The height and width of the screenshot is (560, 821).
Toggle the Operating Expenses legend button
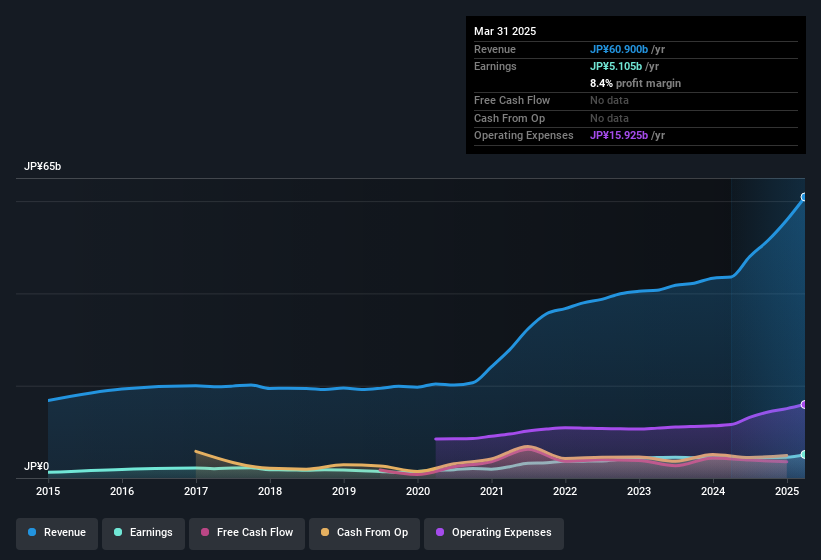coord(494,533)
